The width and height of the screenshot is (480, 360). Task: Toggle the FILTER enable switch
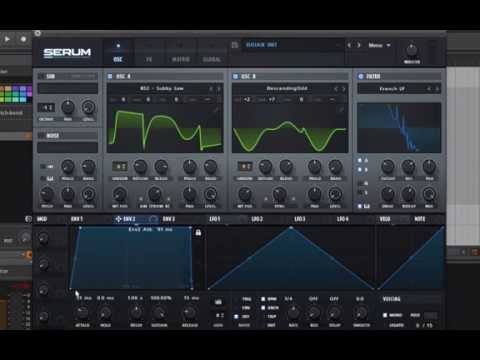click(x=361, y=76)
